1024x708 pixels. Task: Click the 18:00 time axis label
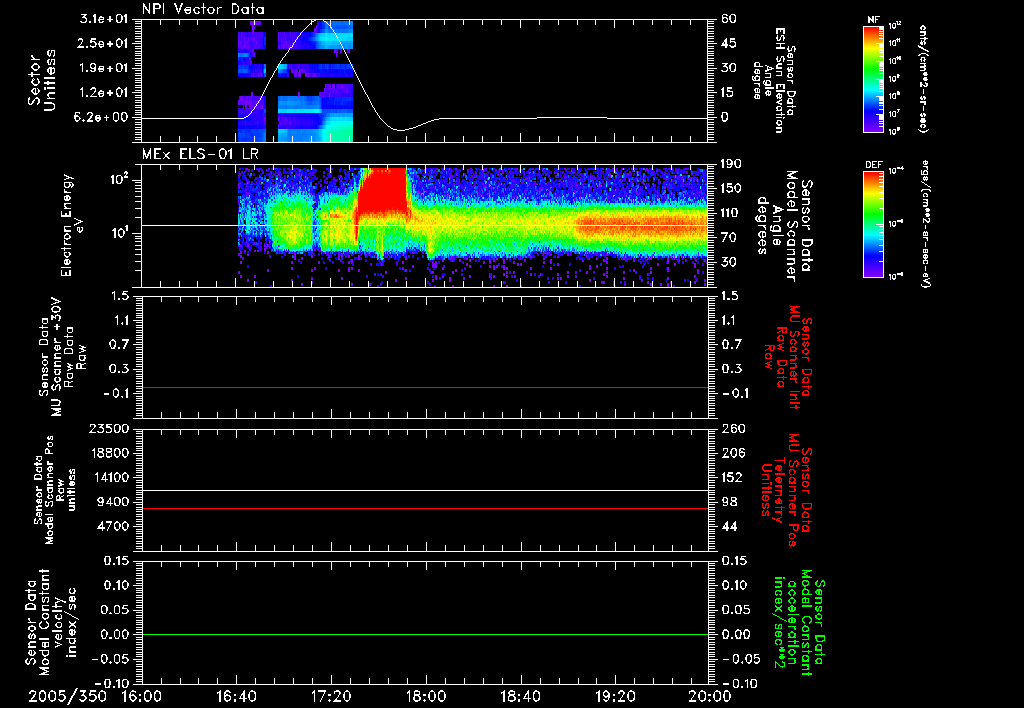coord(426,697)
